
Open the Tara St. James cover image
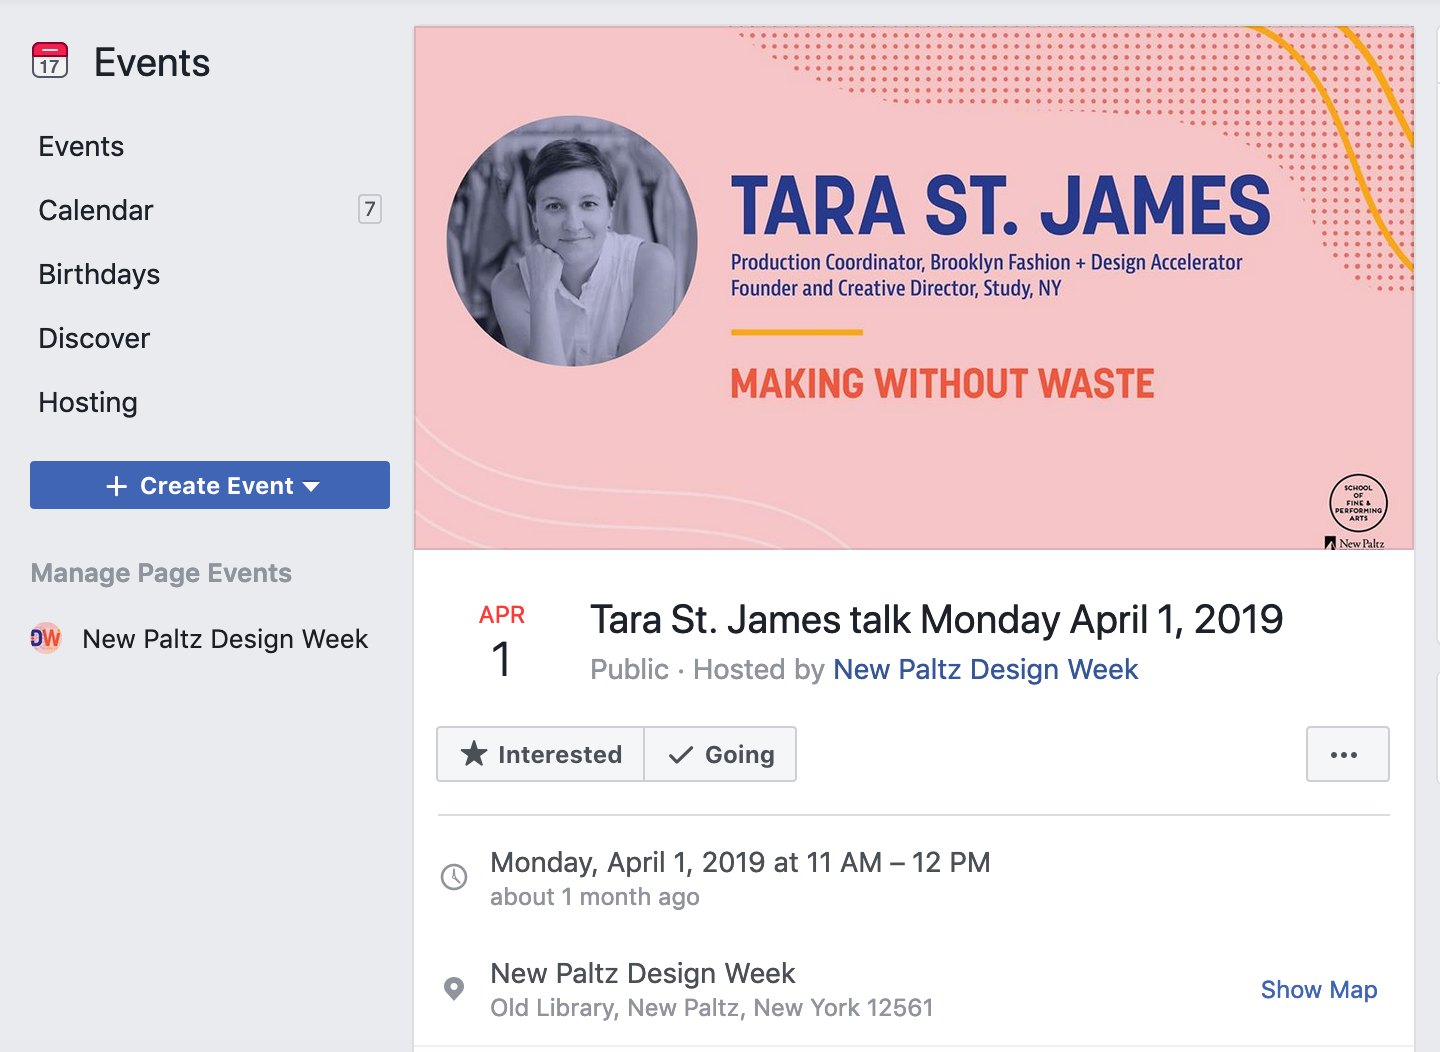914,288
